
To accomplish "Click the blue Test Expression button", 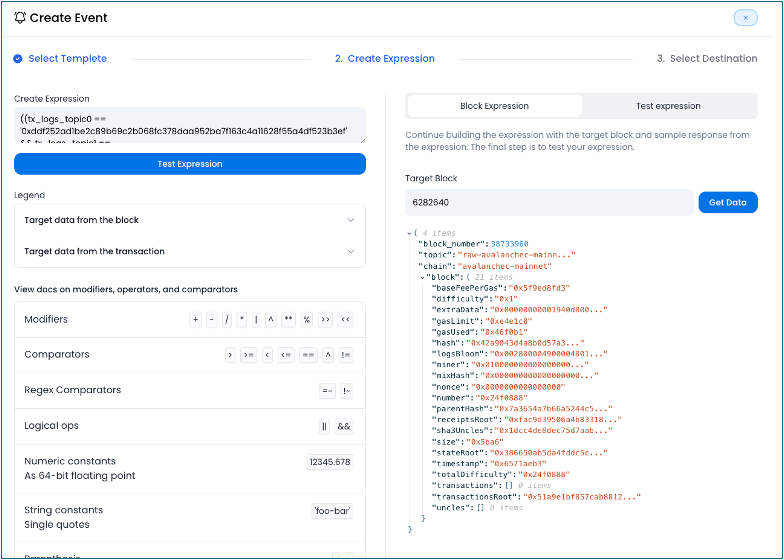I will 190,164.
